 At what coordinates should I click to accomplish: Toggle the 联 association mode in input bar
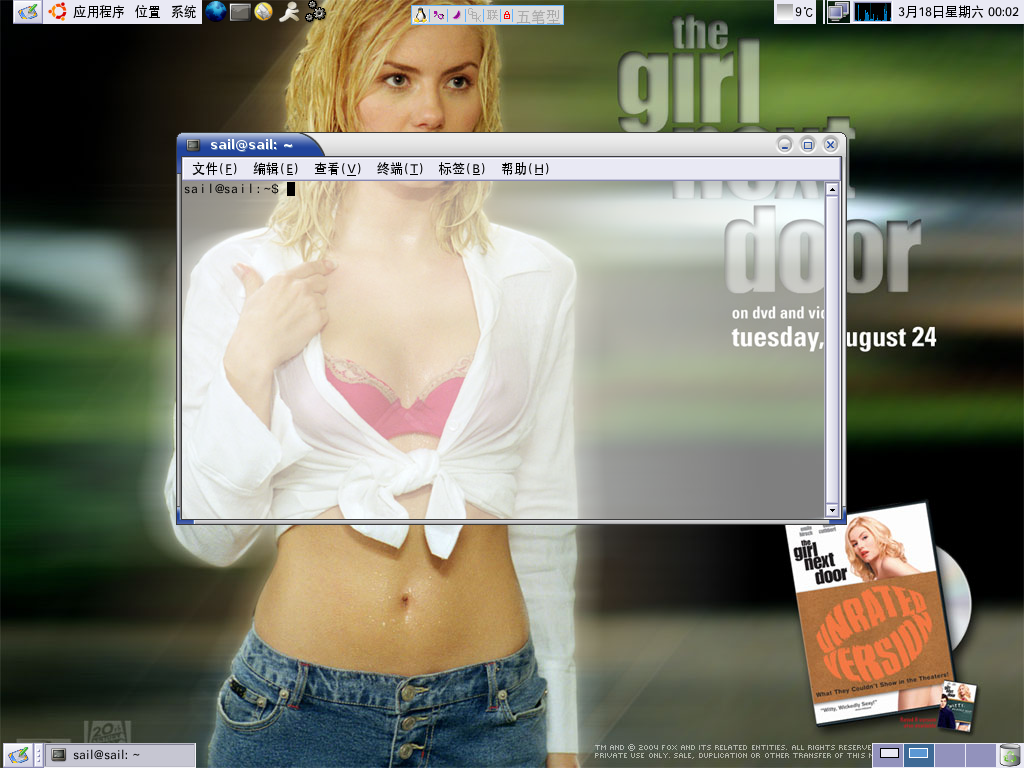[x=492, y=15]
